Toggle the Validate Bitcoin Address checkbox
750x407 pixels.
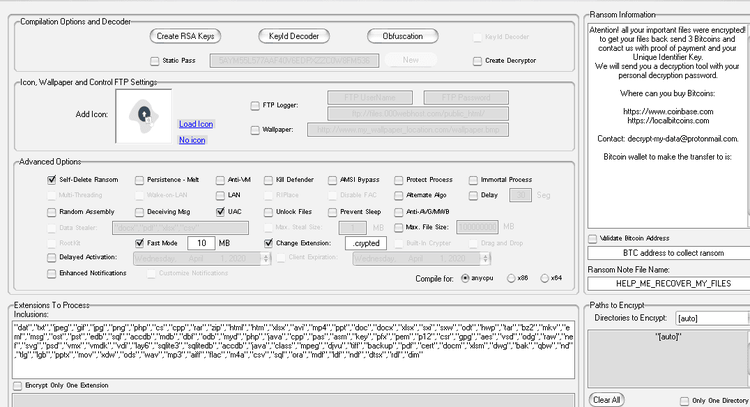[593, 237]
